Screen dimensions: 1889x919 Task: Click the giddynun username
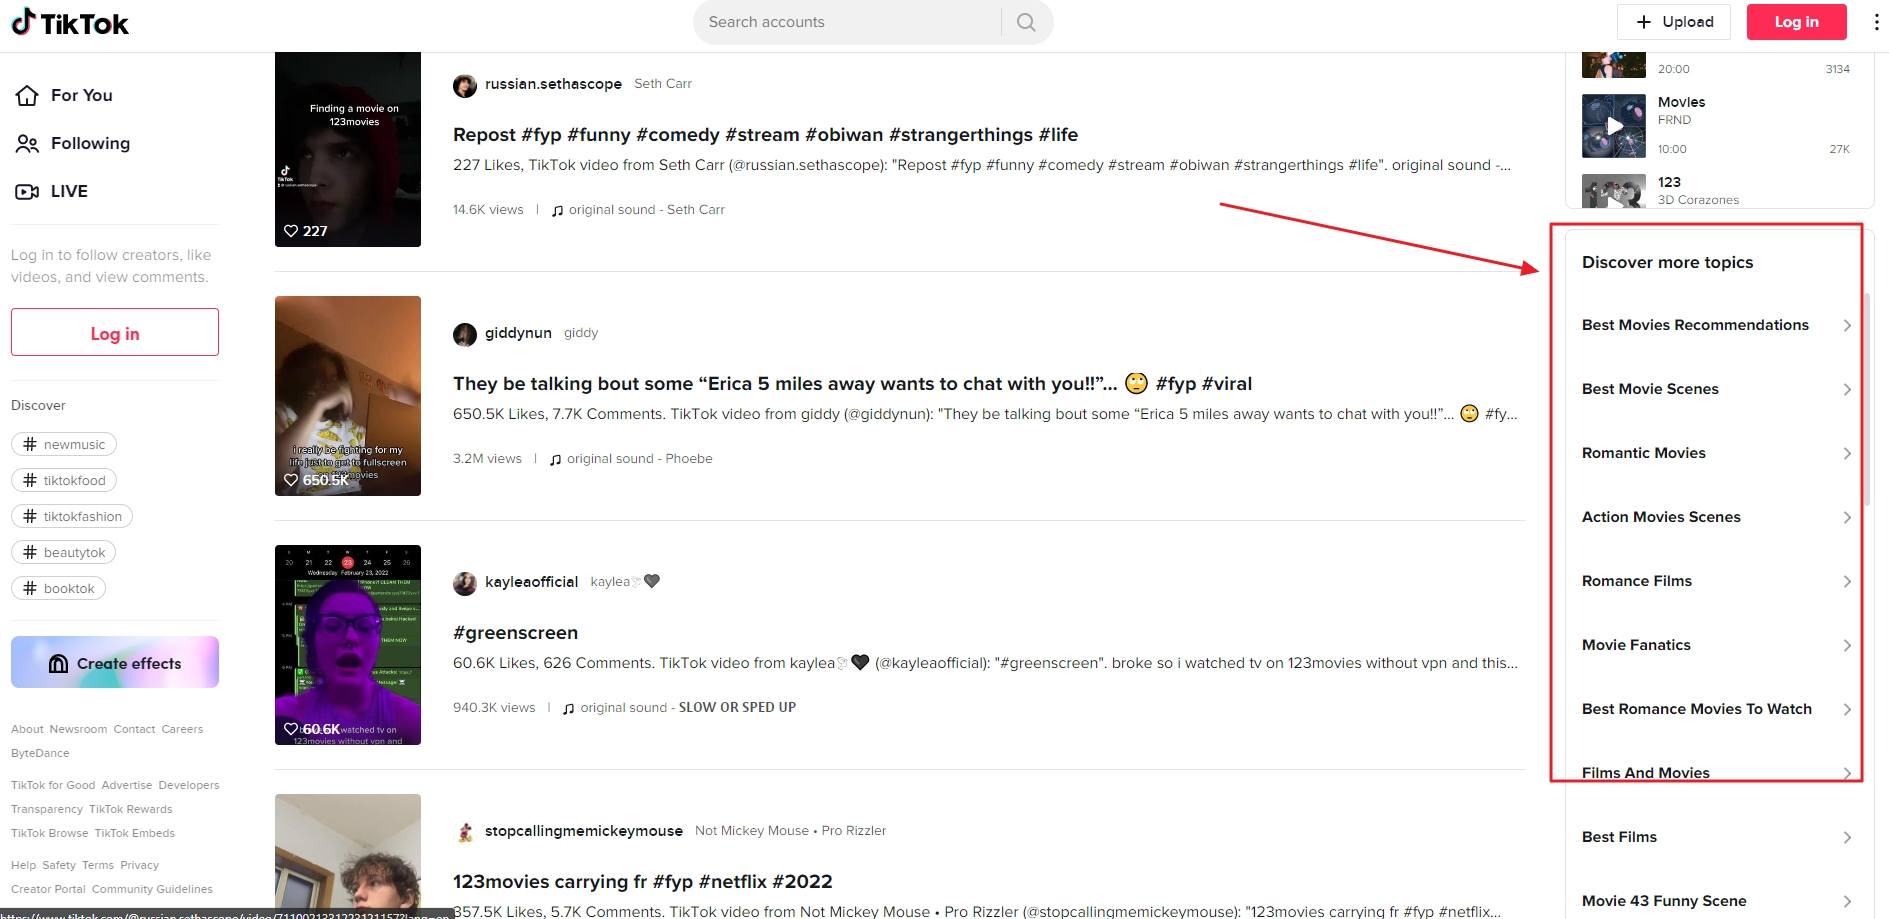[518, 333]
